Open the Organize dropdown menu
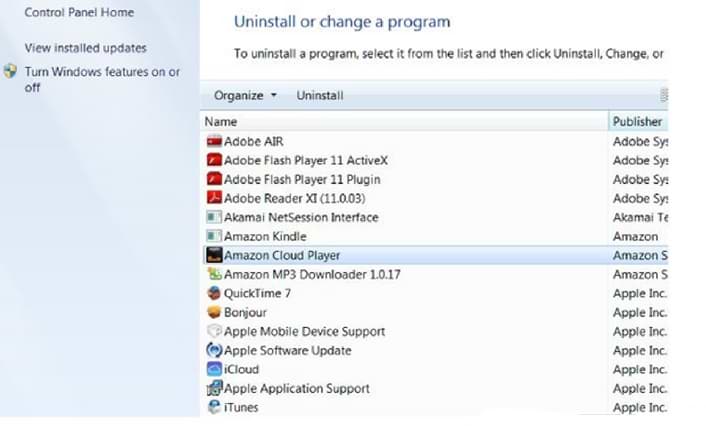The height and width of the screenshot is (426, 706). click(245, 95)
